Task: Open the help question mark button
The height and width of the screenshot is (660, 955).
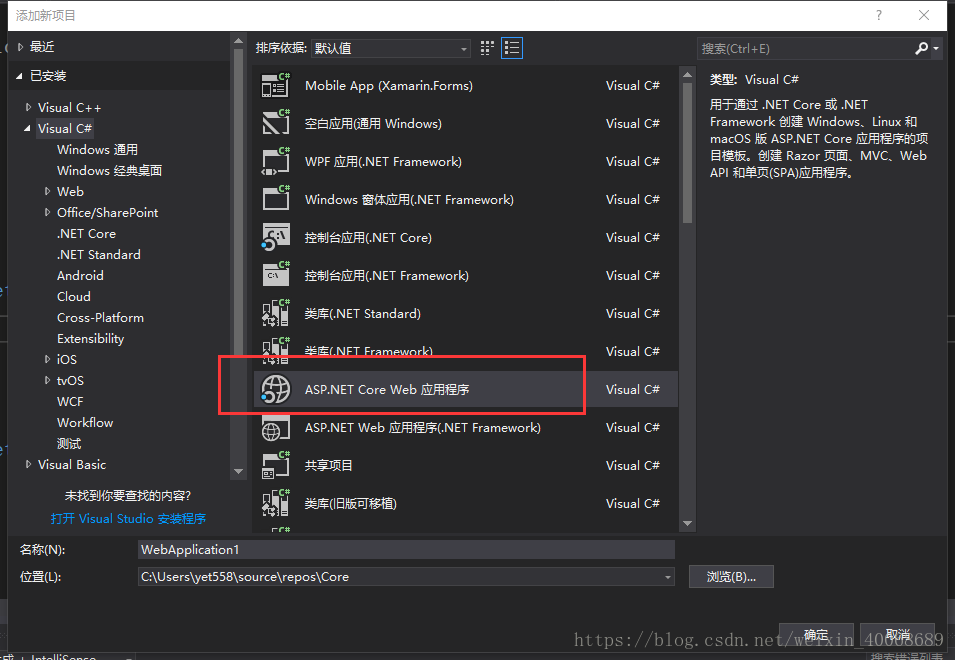Action: click(878, 15)
